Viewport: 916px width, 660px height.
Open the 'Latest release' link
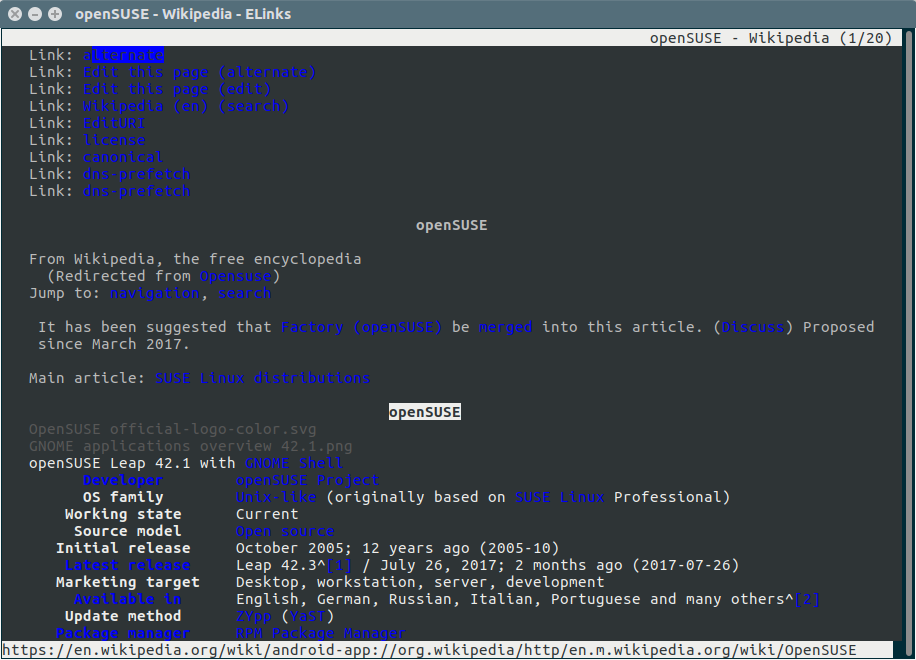click(128, 565)
